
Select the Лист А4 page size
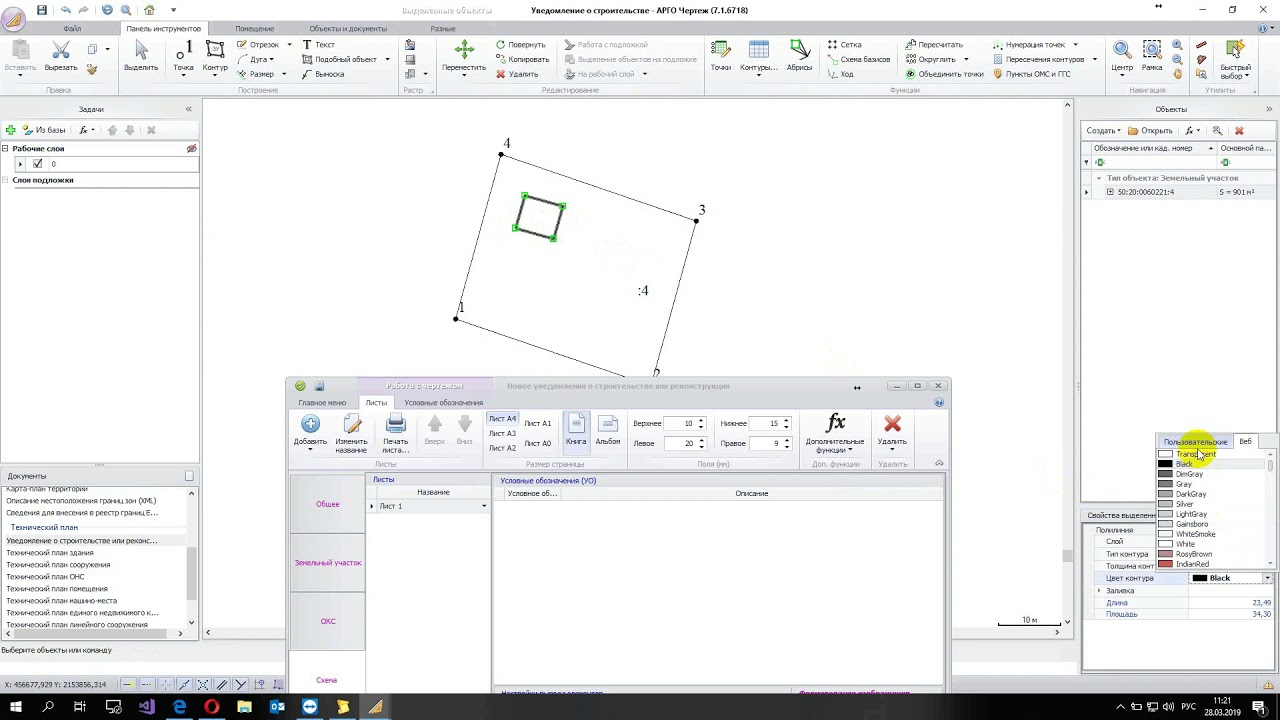pos(502,419)
